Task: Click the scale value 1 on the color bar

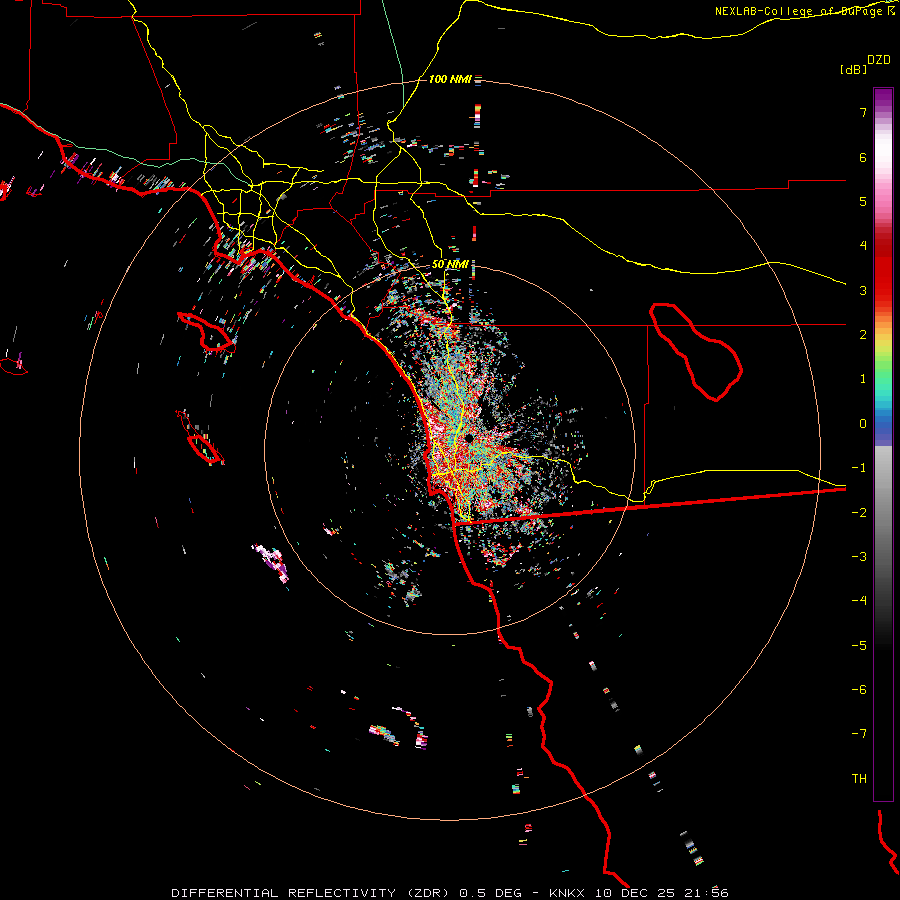Action: click(863, 379)
